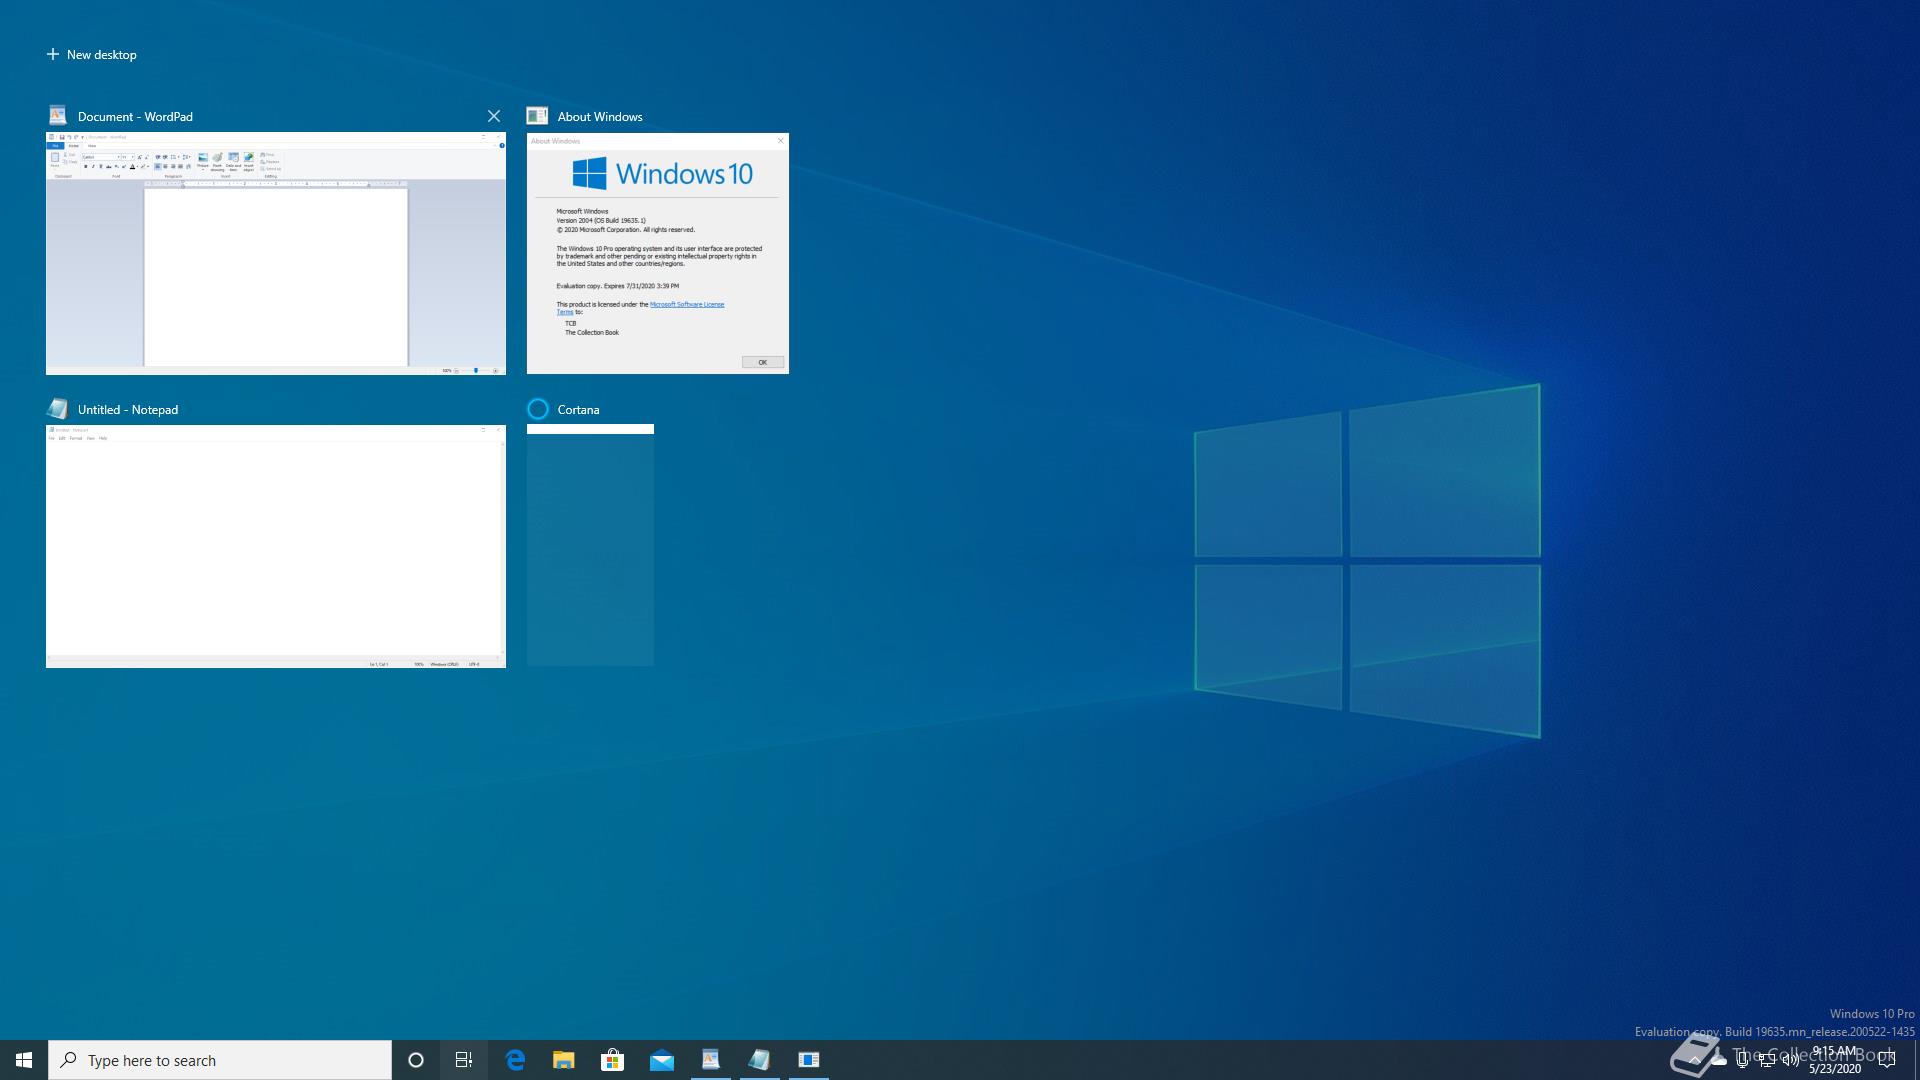Activate the WordPad taskbar button

(x=711, y=1060)
